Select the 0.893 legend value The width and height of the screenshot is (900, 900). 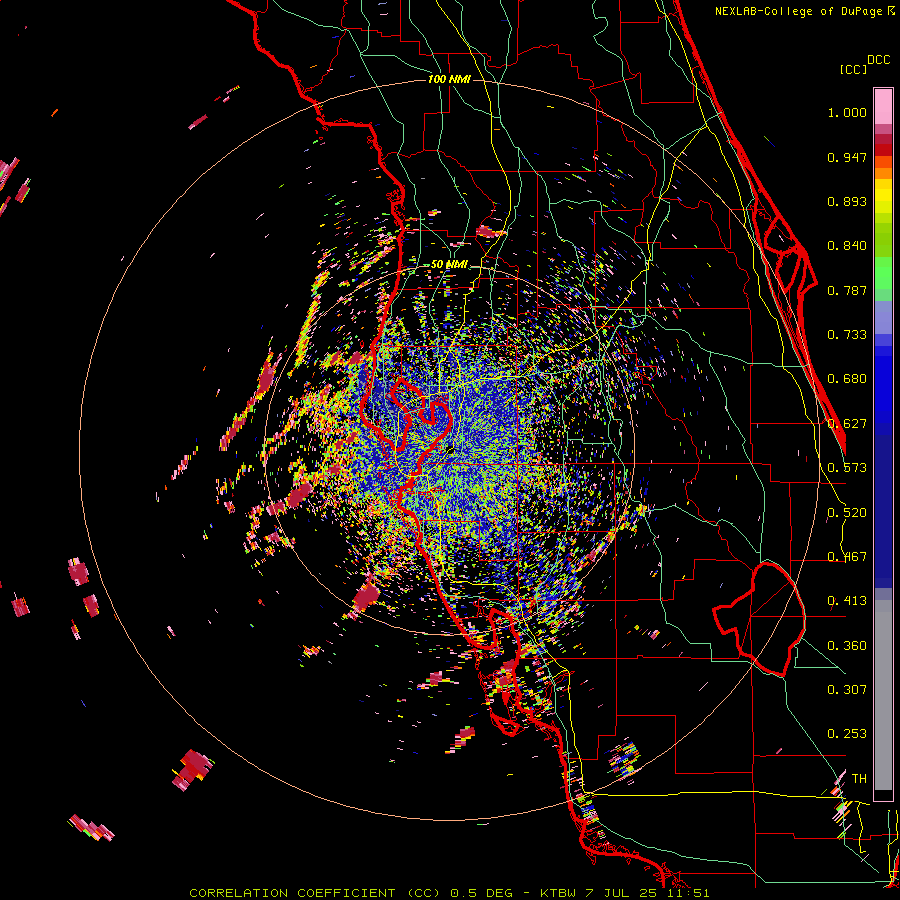tap(847, 201)
